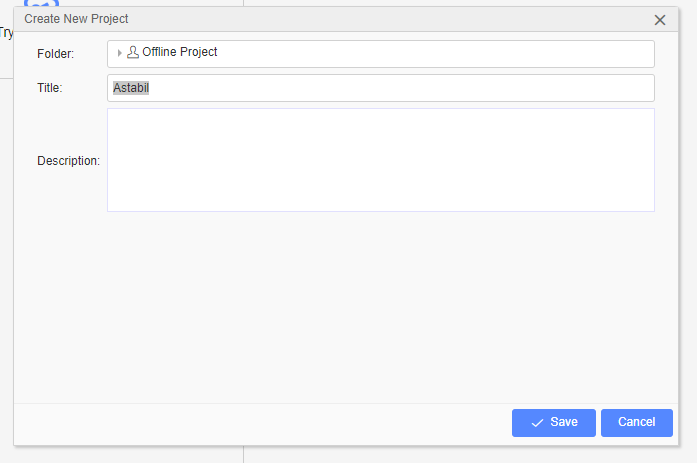This screenshot has width=697, height=463.
Task: Click the highlighted Astabil text
Action: pyautogui.click(x=131, y=88)
